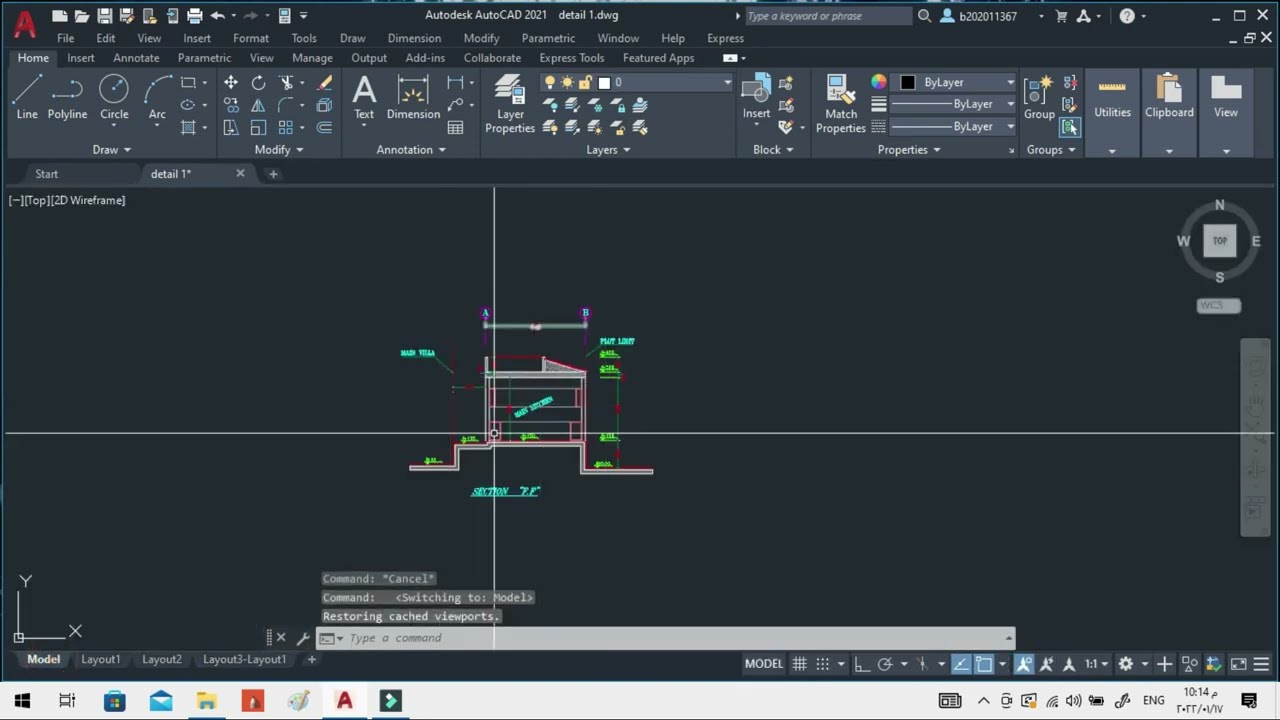
Task: Activate the Scale tool
Action: pyautogui.click(x=258, y=127)
